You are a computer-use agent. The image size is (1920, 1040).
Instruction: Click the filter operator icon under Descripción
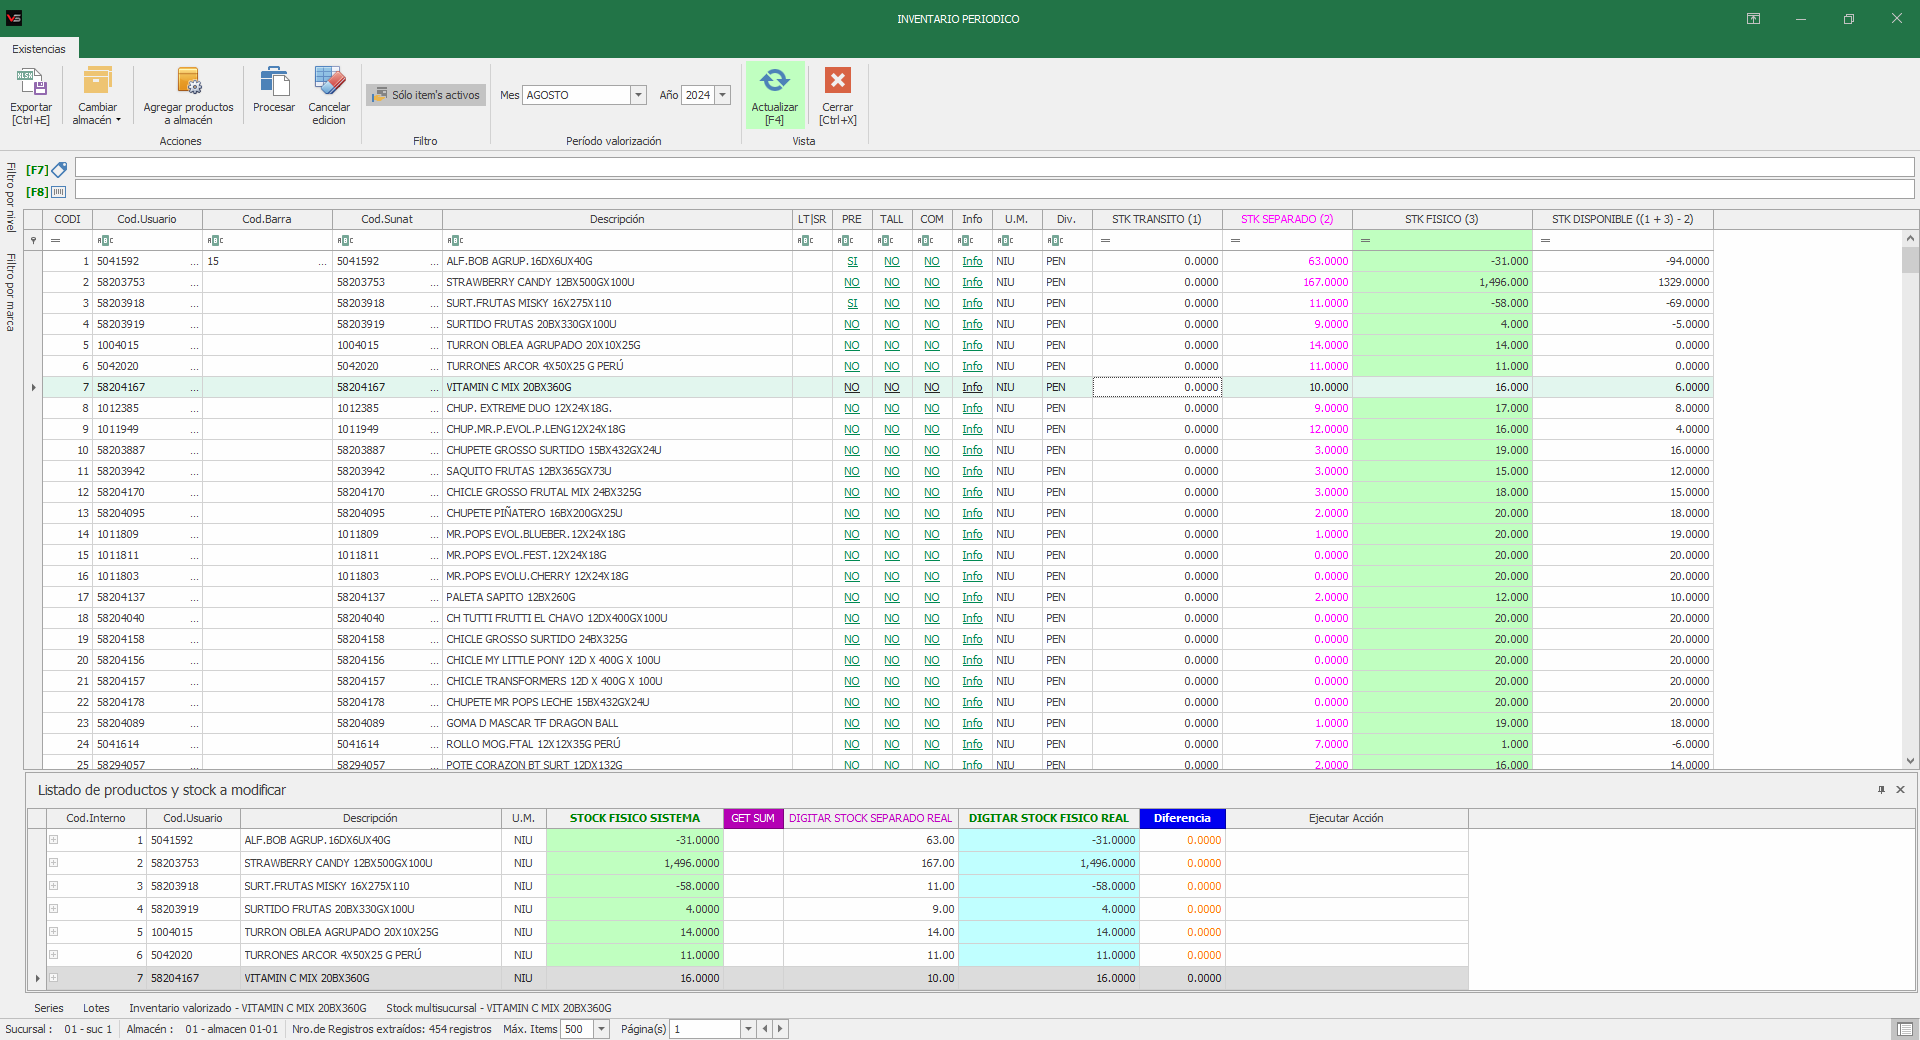click(x=455, y=240)
